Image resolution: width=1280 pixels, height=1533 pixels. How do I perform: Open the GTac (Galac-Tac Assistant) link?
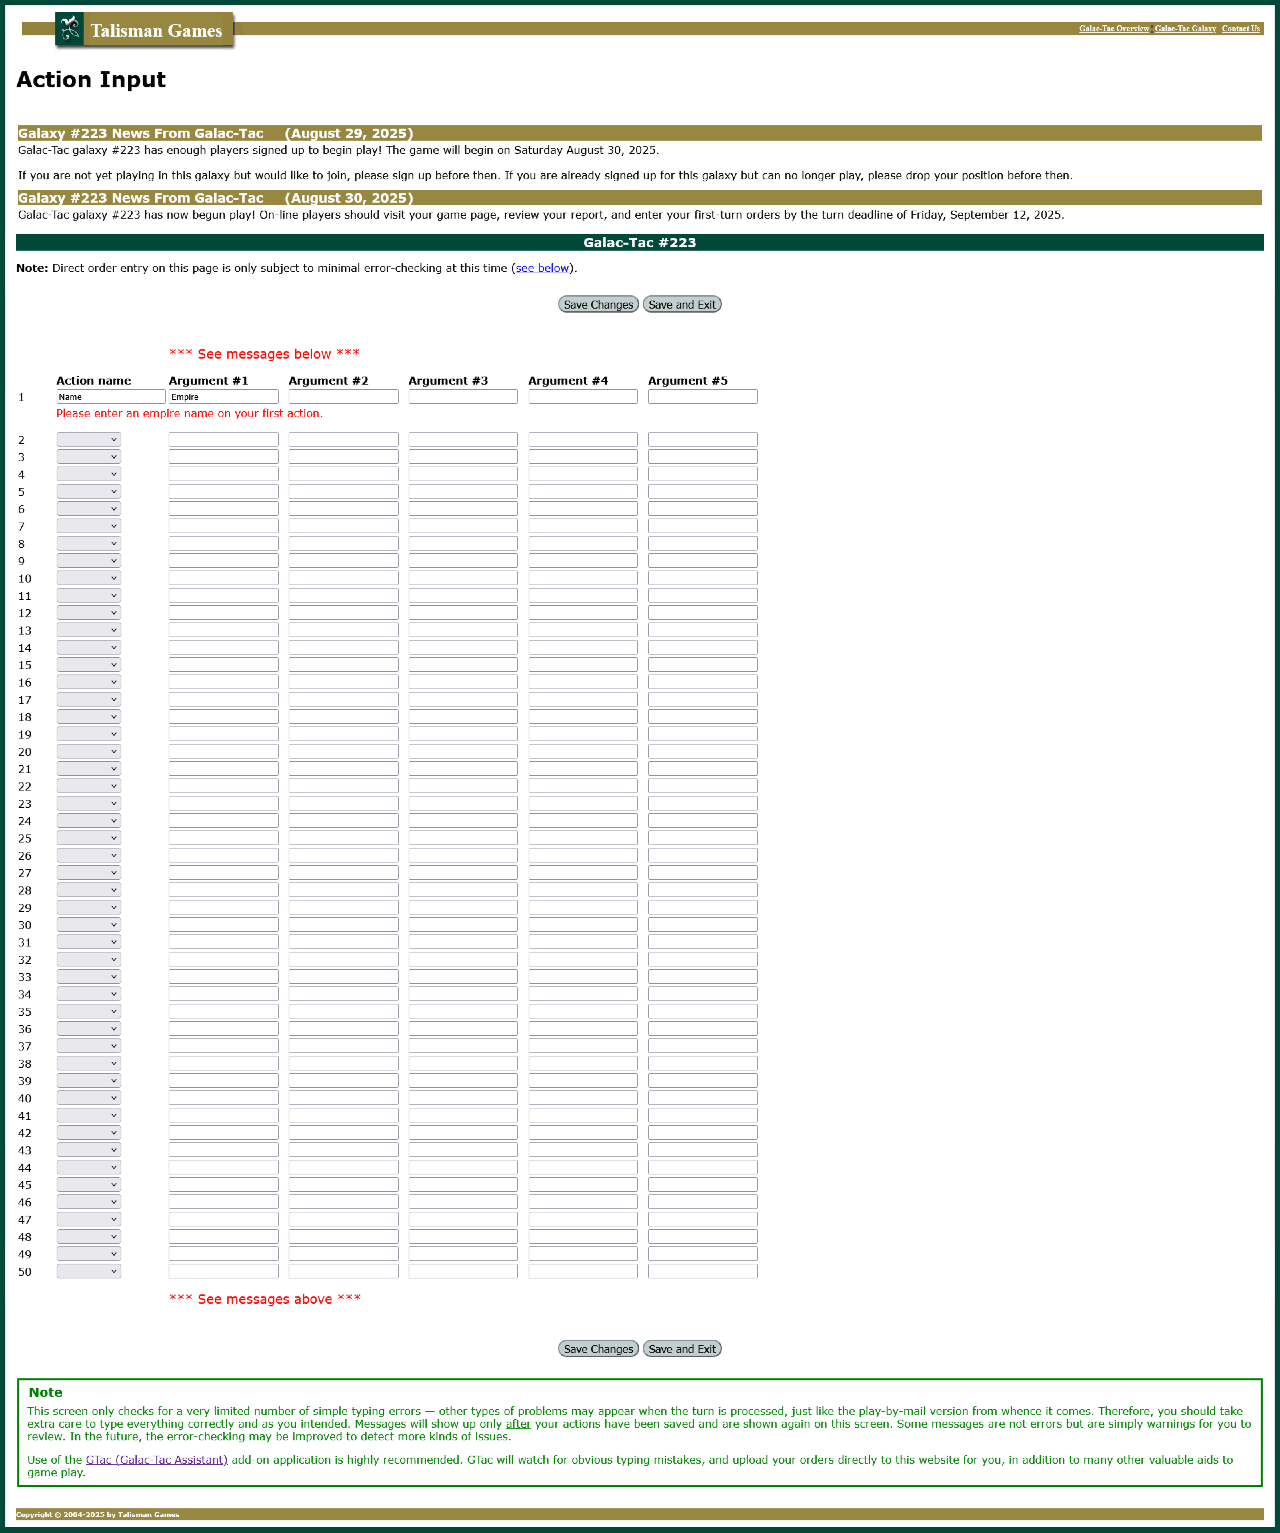click(157, 1460)
